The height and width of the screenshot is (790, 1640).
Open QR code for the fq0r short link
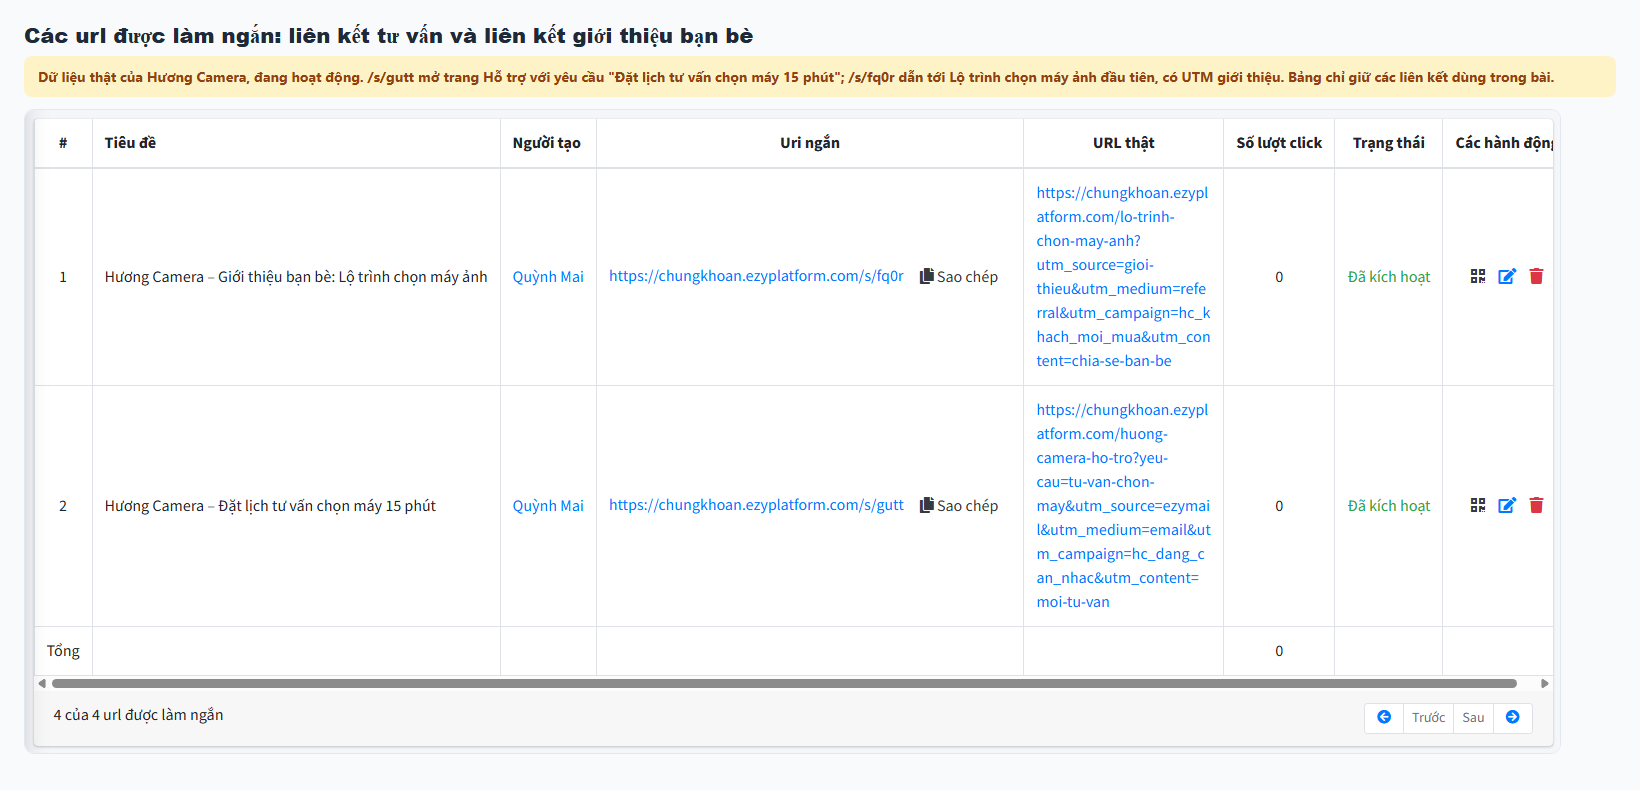pyautogui.click(x=1478, y=276)
